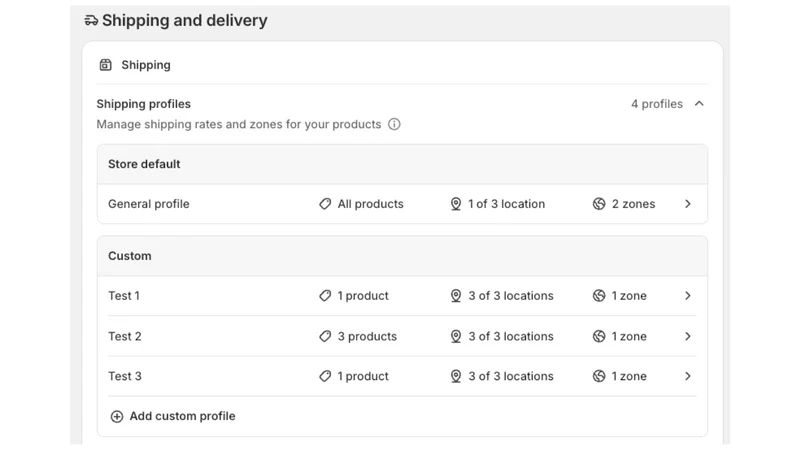
Task: Open Test 2 profile via its chevron
Action: pos(688,336)
